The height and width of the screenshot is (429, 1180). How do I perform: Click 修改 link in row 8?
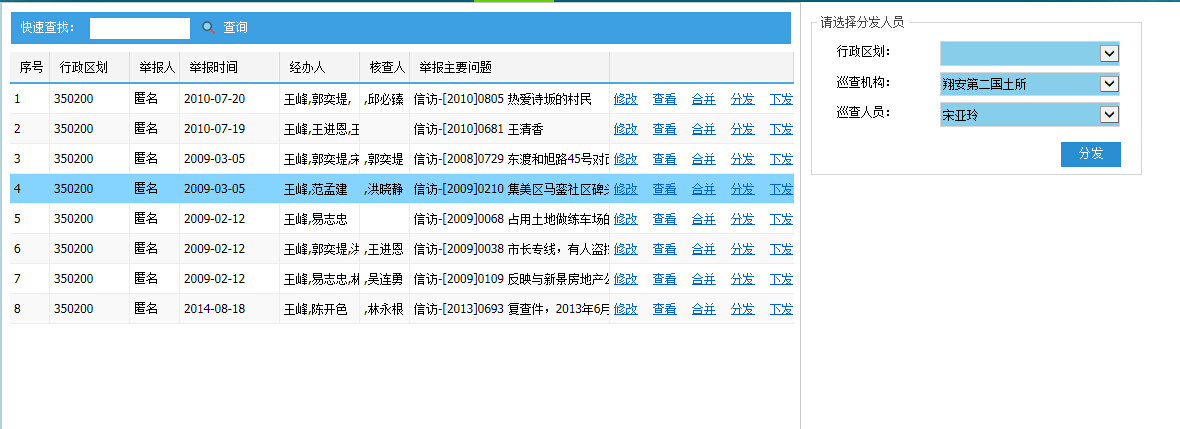click(625, 309)
